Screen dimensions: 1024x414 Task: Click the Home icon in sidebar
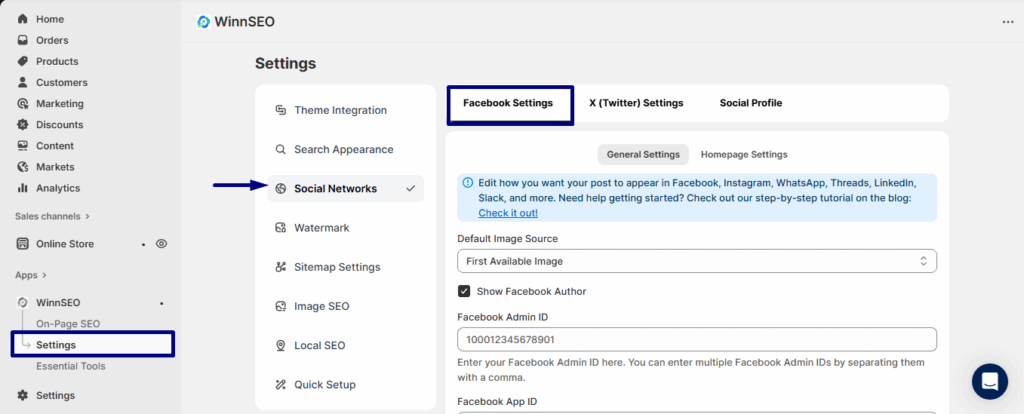pos(23,19)
